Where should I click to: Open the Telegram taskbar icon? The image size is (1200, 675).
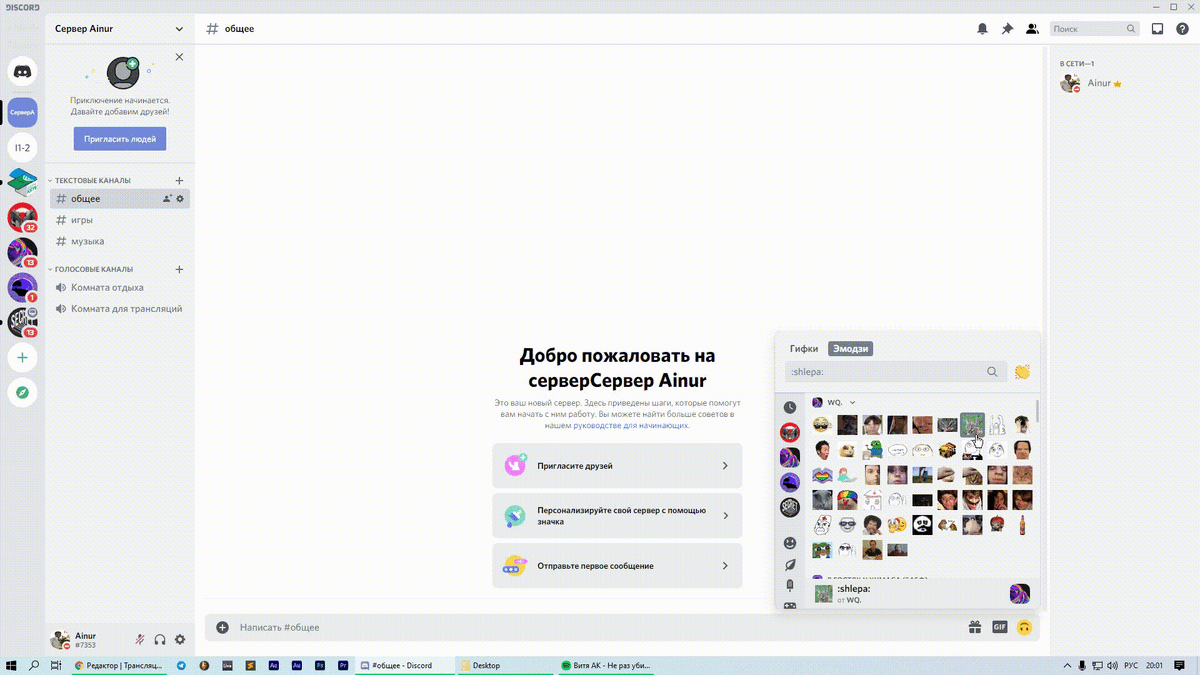(181, 665)
